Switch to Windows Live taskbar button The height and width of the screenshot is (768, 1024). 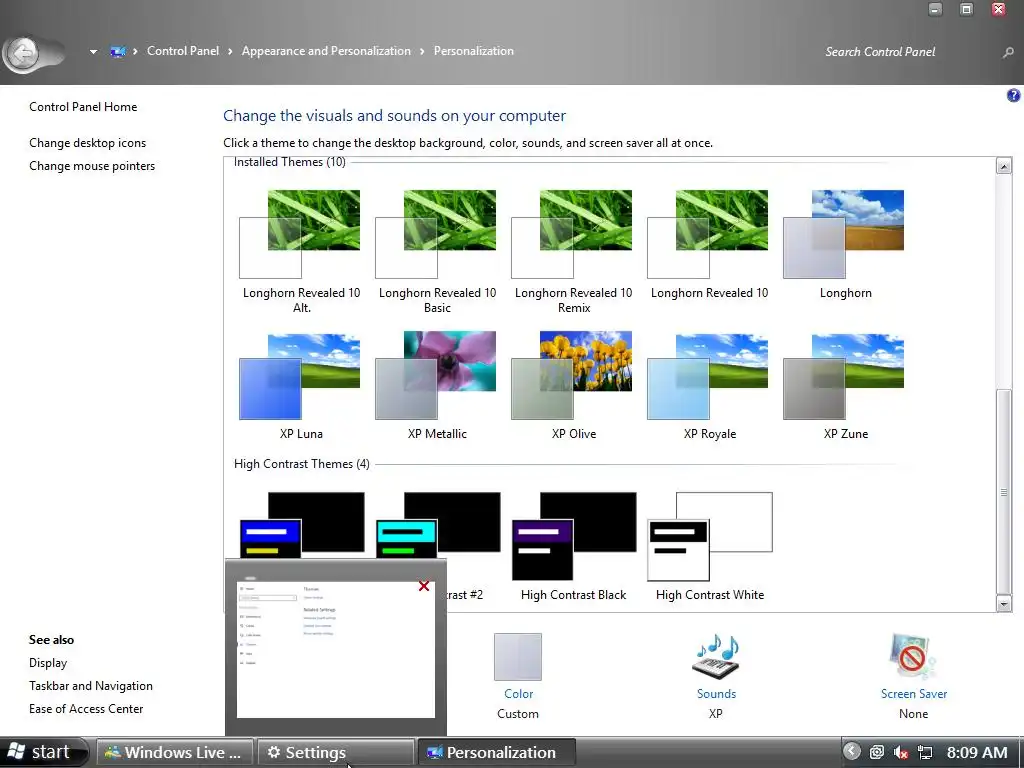[x=175, y=752]
